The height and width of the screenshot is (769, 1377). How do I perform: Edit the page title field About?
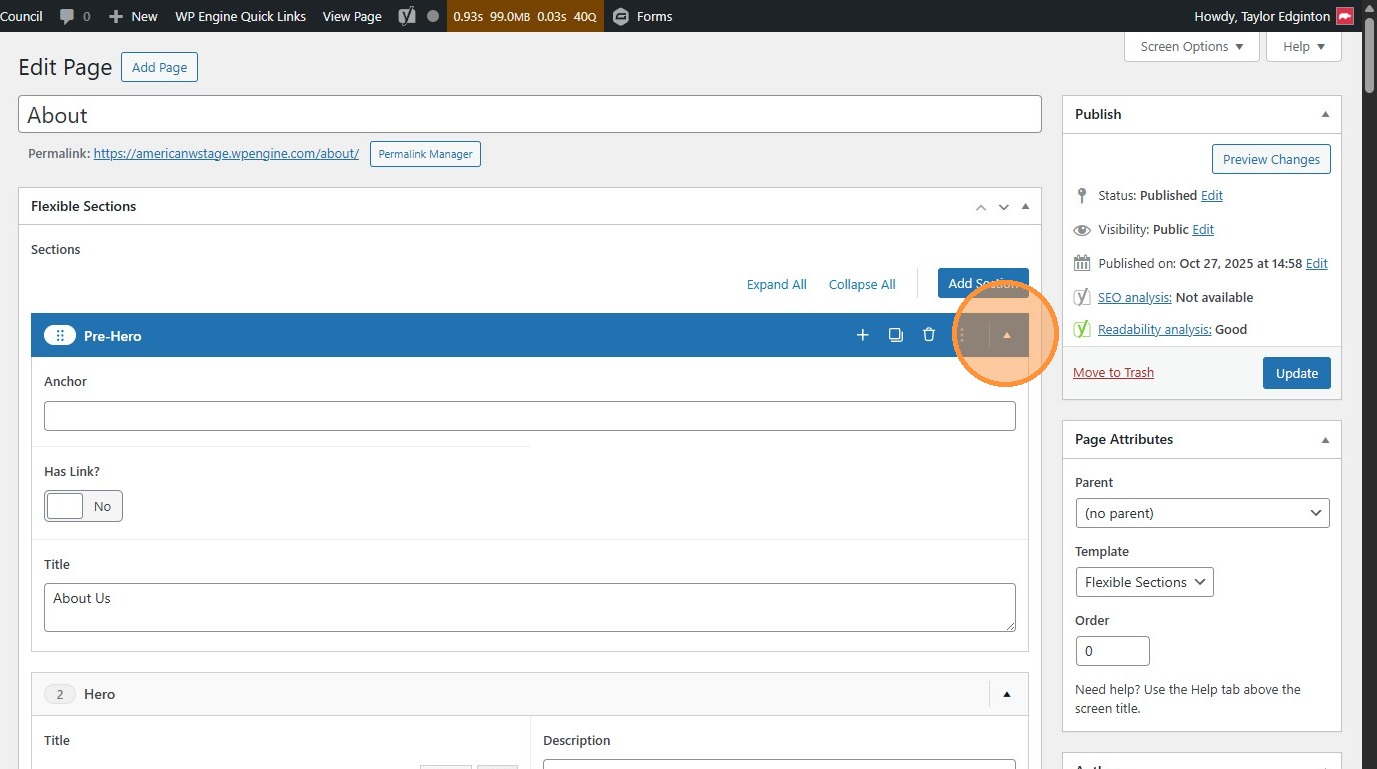coord(530,115)
